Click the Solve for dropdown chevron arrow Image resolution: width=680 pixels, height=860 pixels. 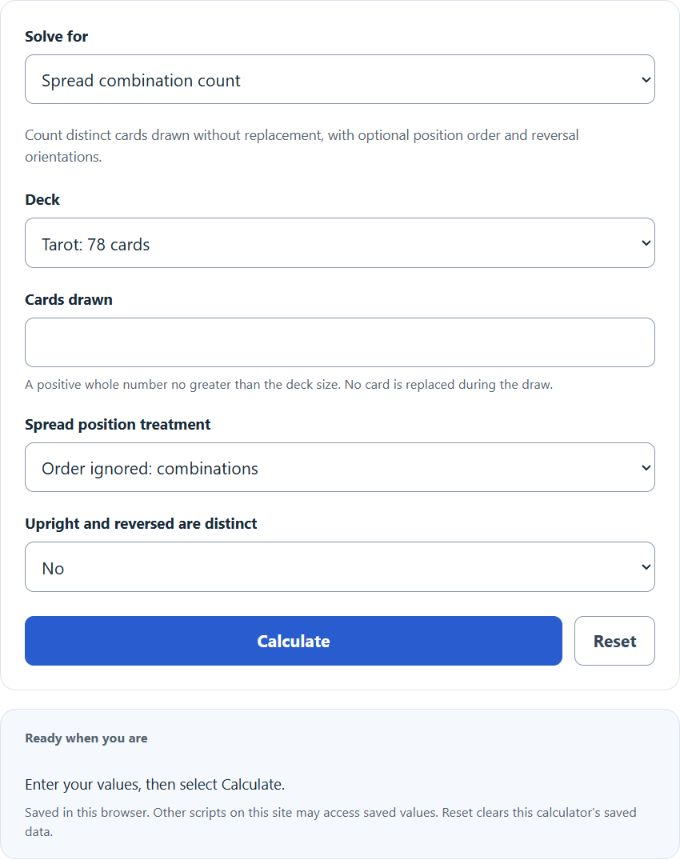pos(646,80)
